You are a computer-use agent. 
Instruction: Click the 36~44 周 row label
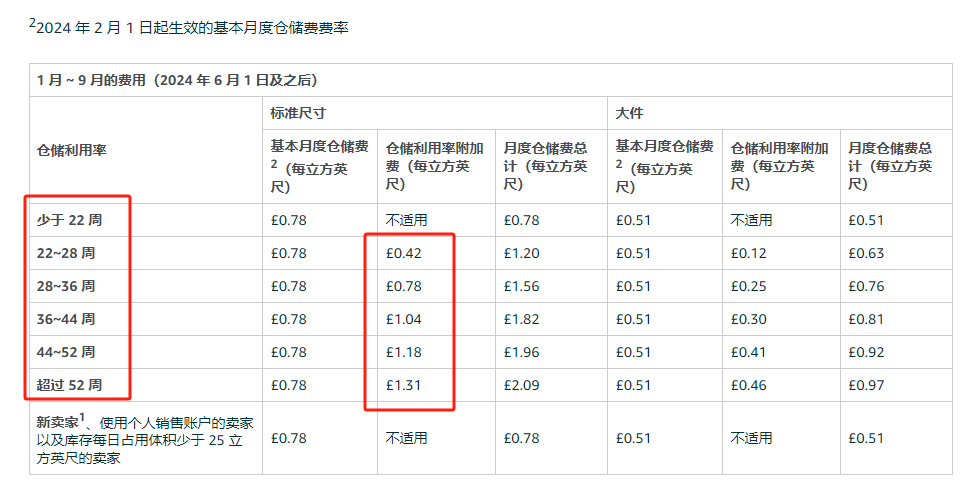pos(67,319)
